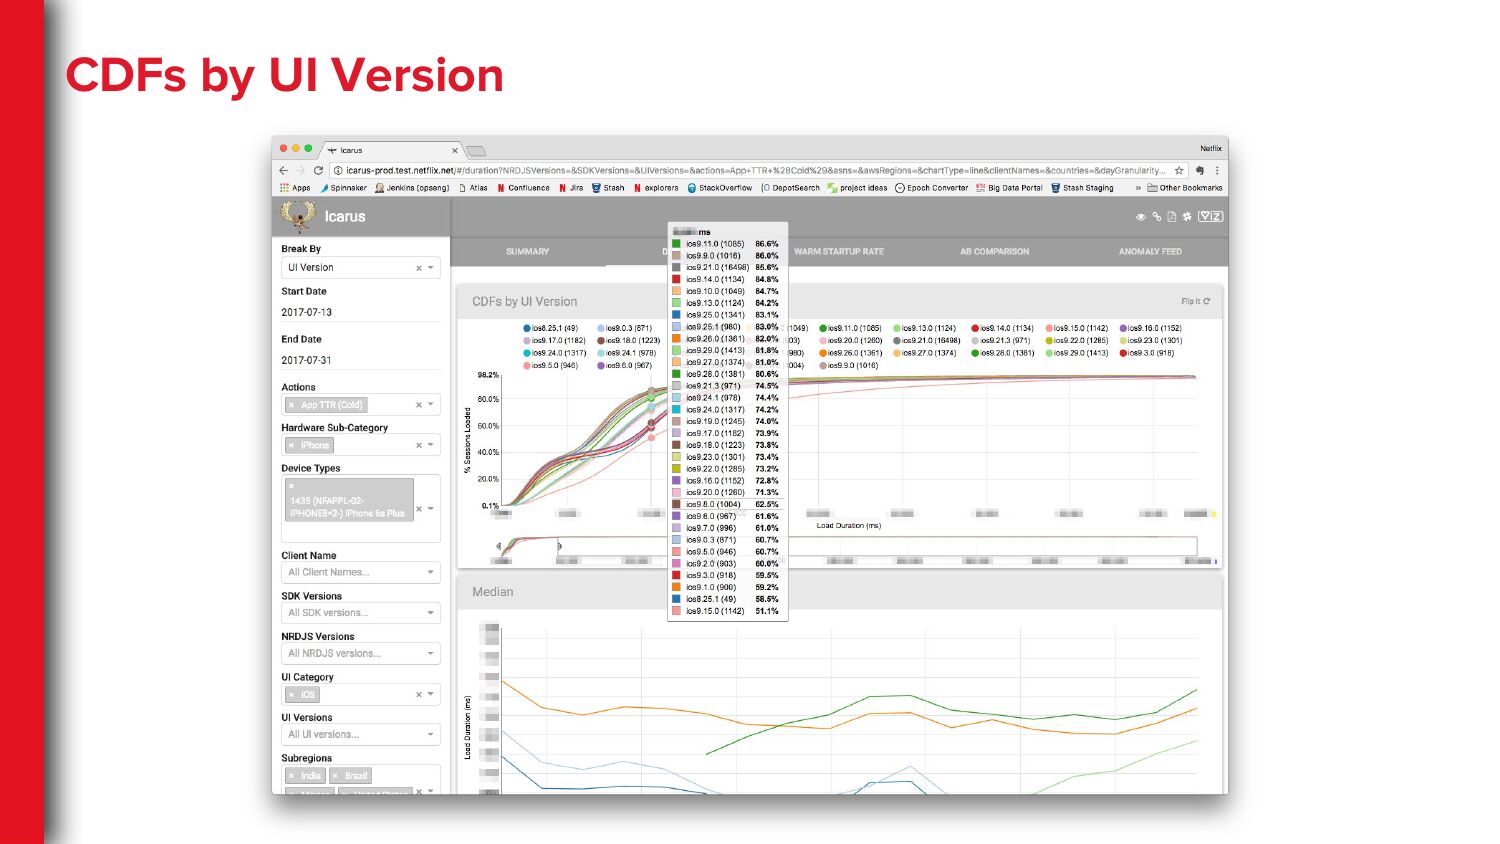Bookmark page using the star icon
This screenshot has width=1500, height=844.
click(1179, 171)
